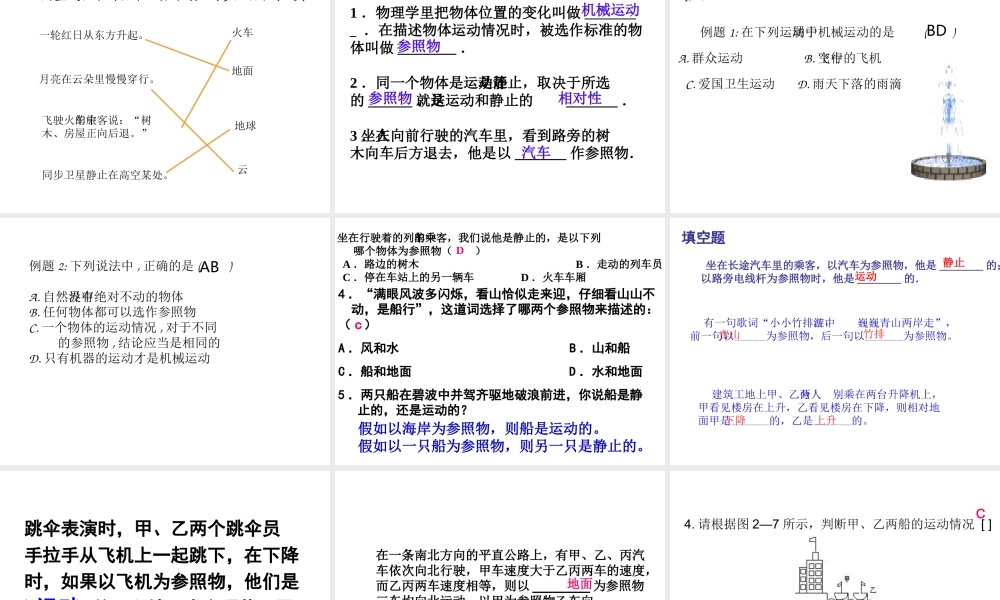
Task: Click option C. 船和地面
Action: pyautogui.click(x=374, y=371)
